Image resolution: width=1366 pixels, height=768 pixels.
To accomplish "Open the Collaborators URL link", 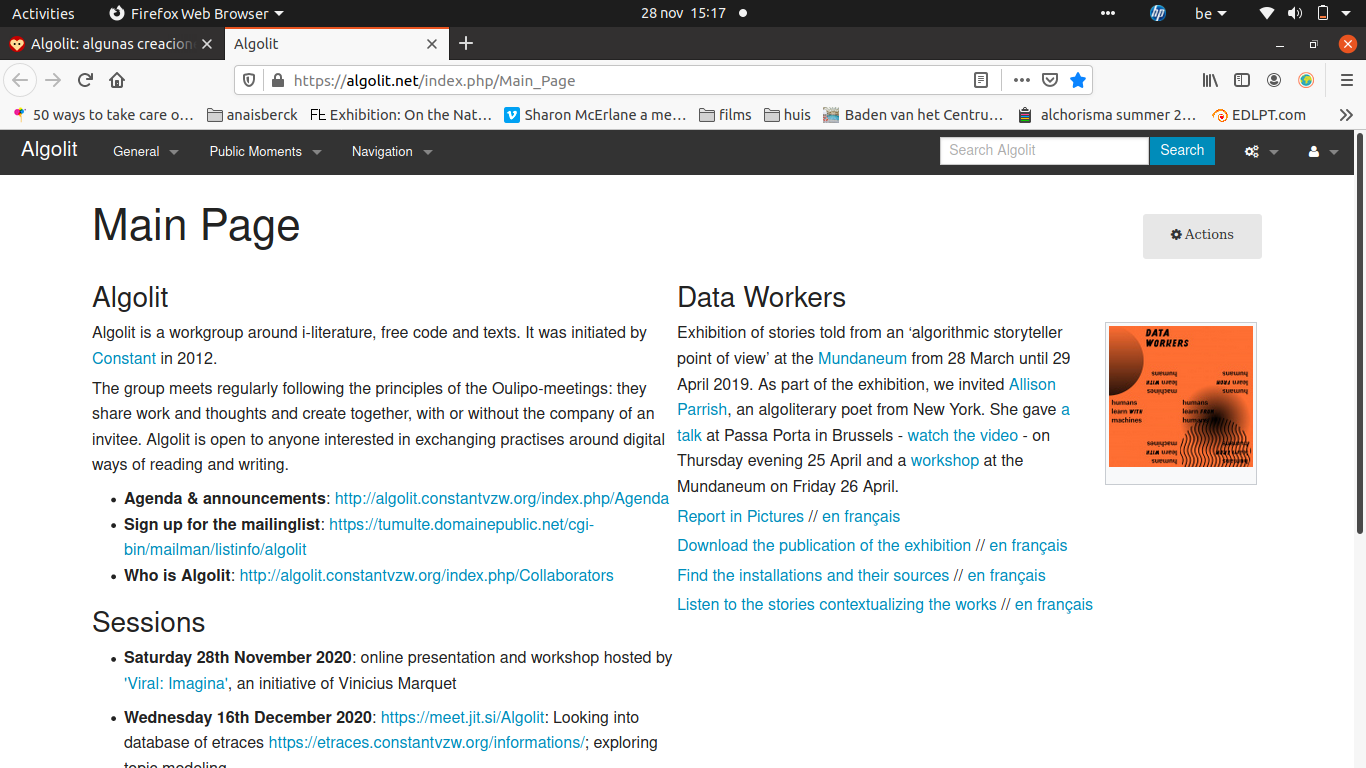I will (x=427, y=575).
